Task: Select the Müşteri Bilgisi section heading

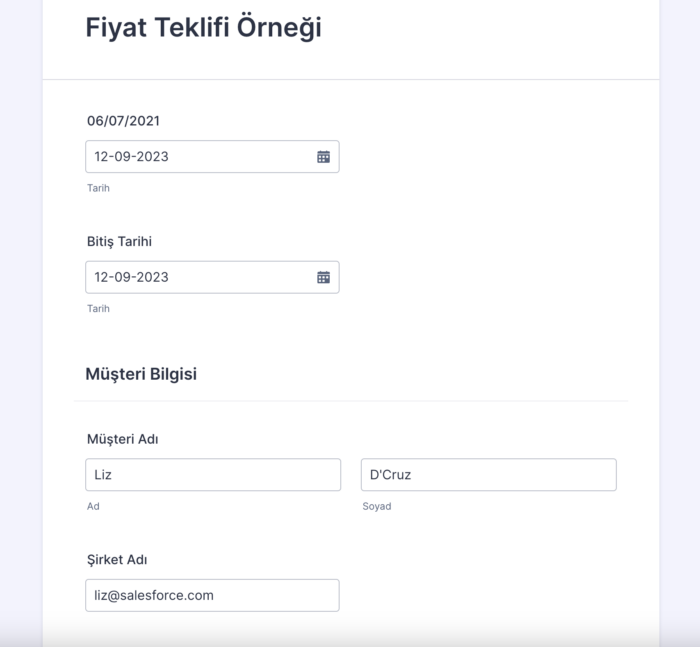Action: click(141, 374)
